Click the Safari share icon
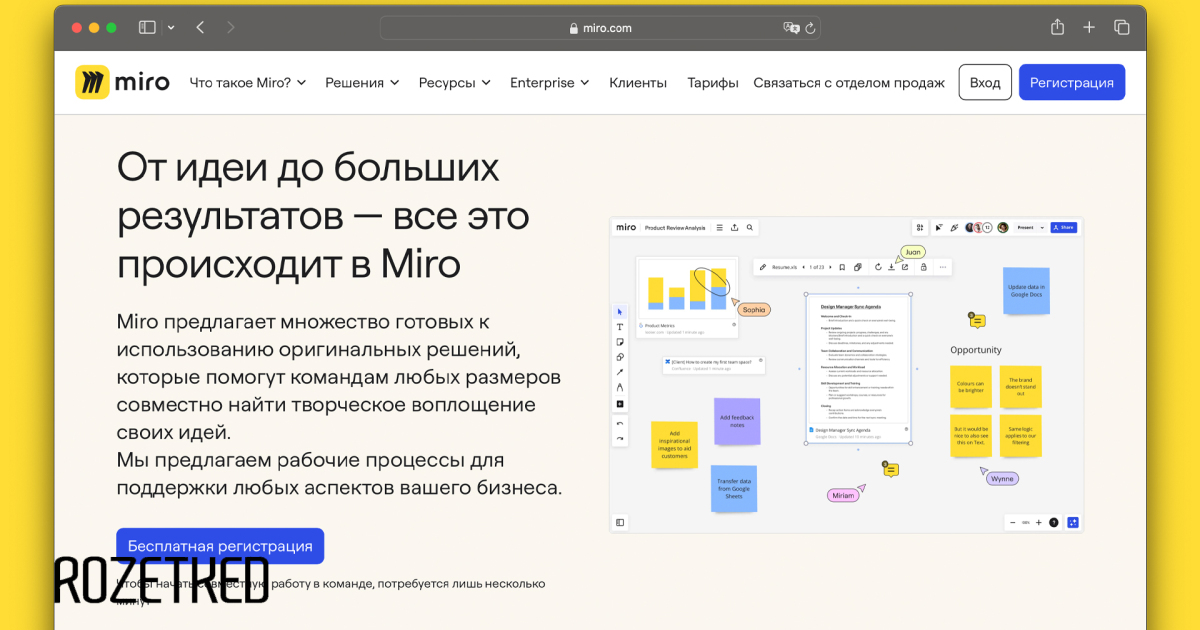The image size is (1200, 630). (1057, 28)
